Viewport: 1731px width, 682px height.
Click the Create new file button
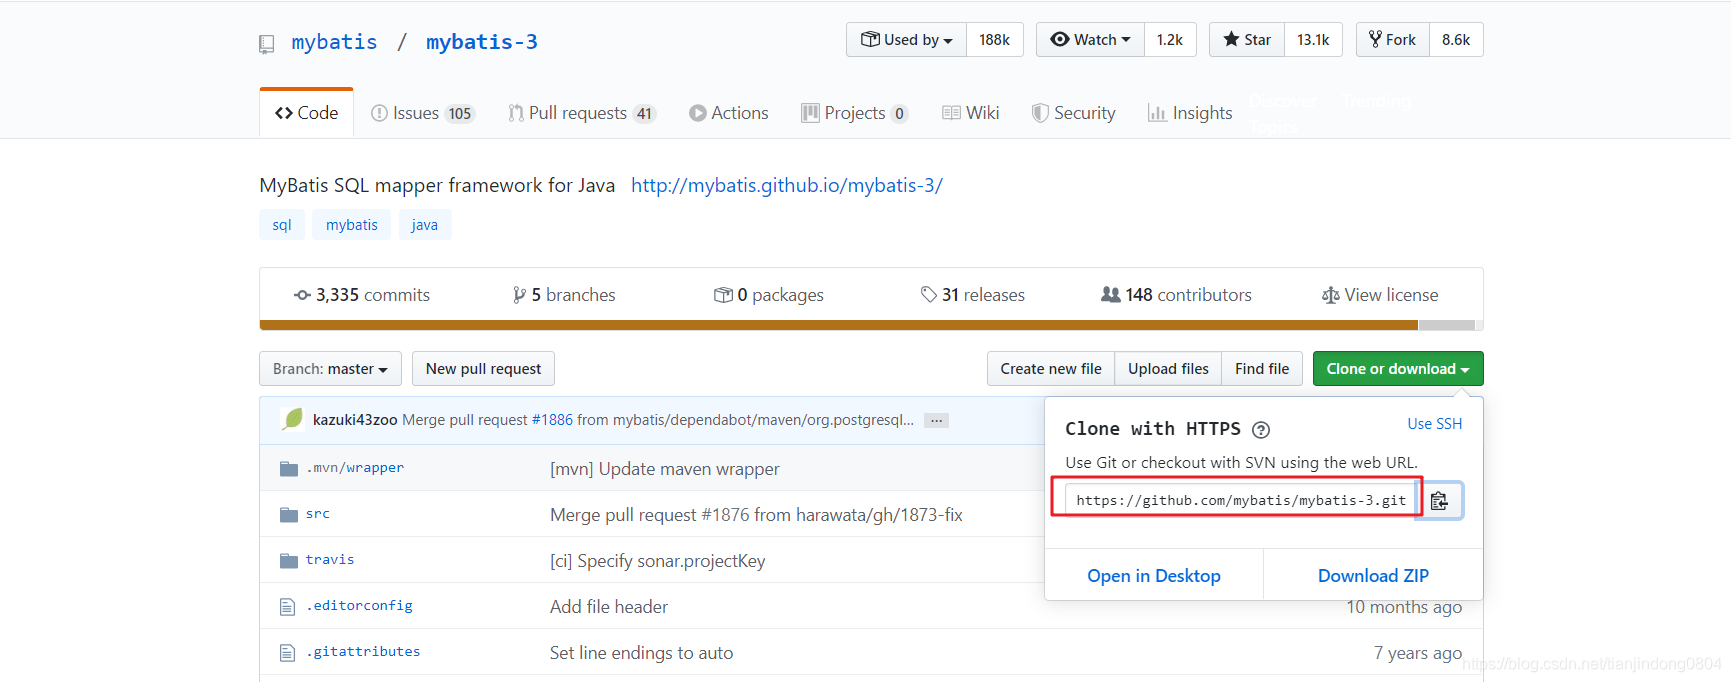1051,369
